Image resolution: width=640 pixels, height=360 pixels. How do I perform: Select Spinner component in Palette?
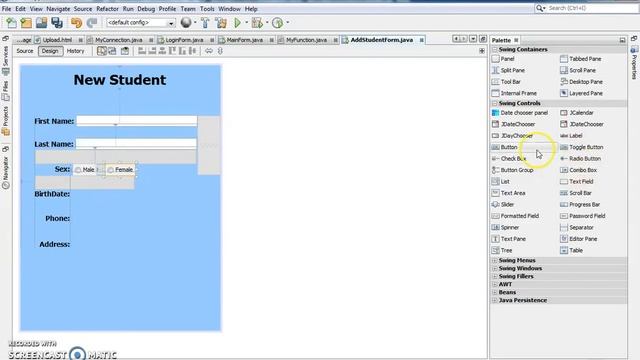pos(505,227)
